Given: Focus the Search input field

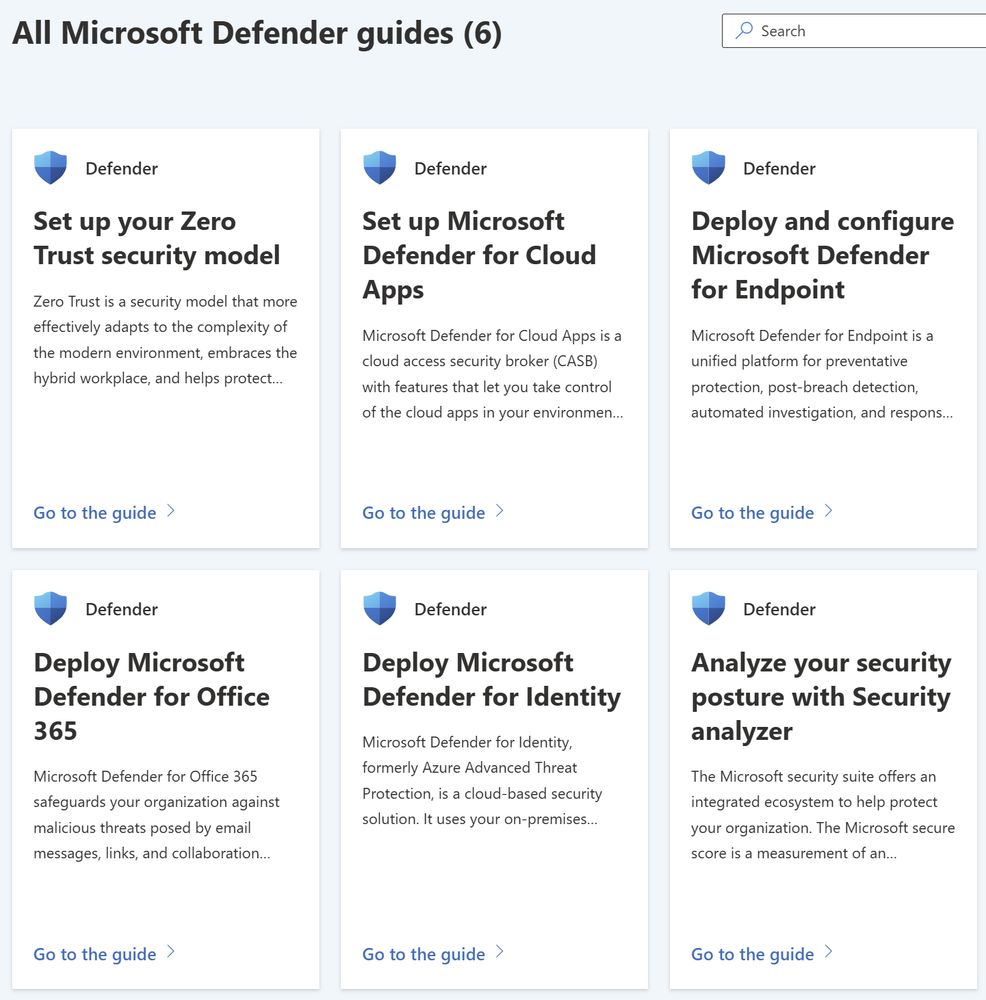Looking at the screenshot, I should click(855, 31).
